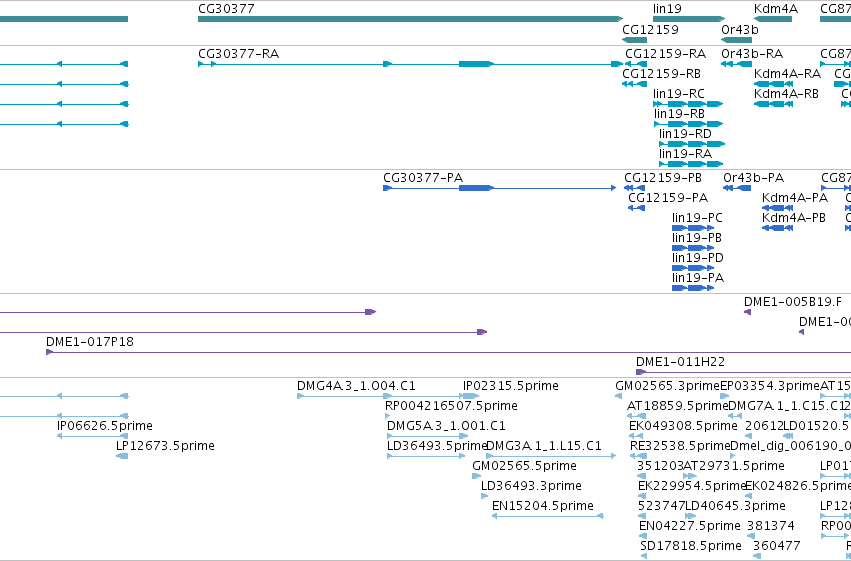The image size is (851, 561).
Task: Click the SD17818.5prime EST
Action: (644, 557)
